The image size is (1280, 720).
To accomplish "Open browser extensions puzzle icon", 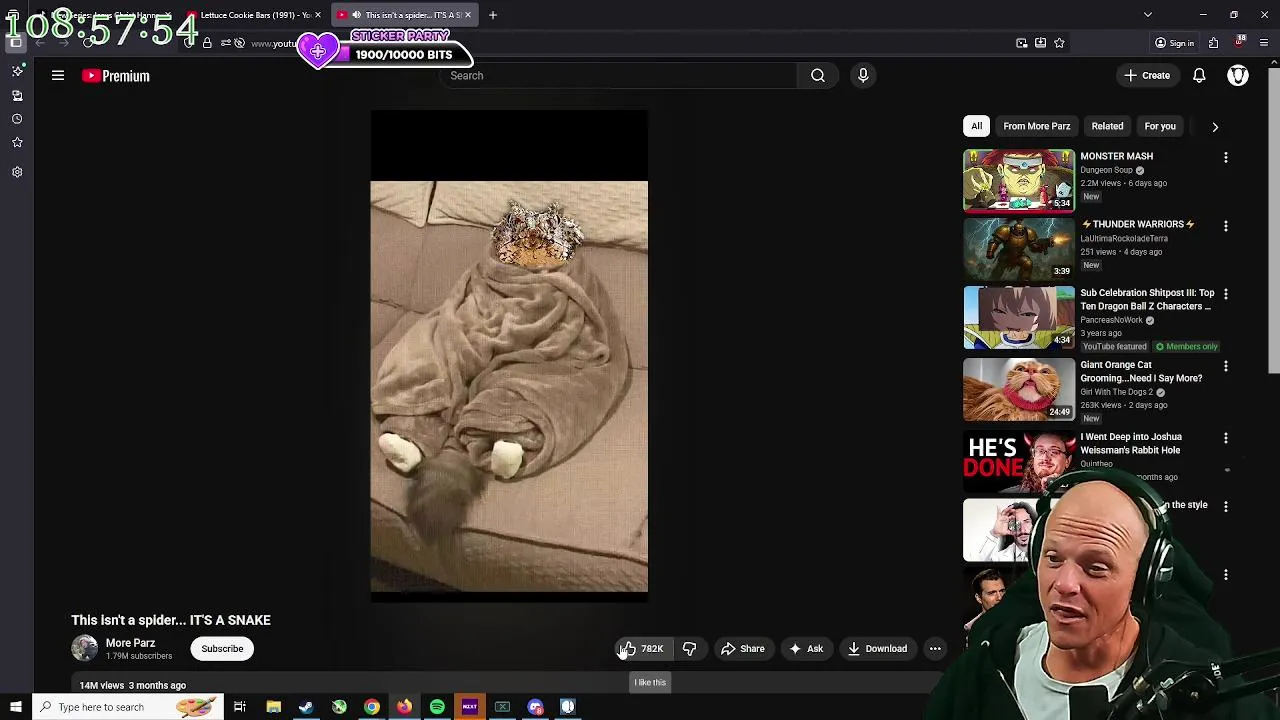I will pos(1213,43).
